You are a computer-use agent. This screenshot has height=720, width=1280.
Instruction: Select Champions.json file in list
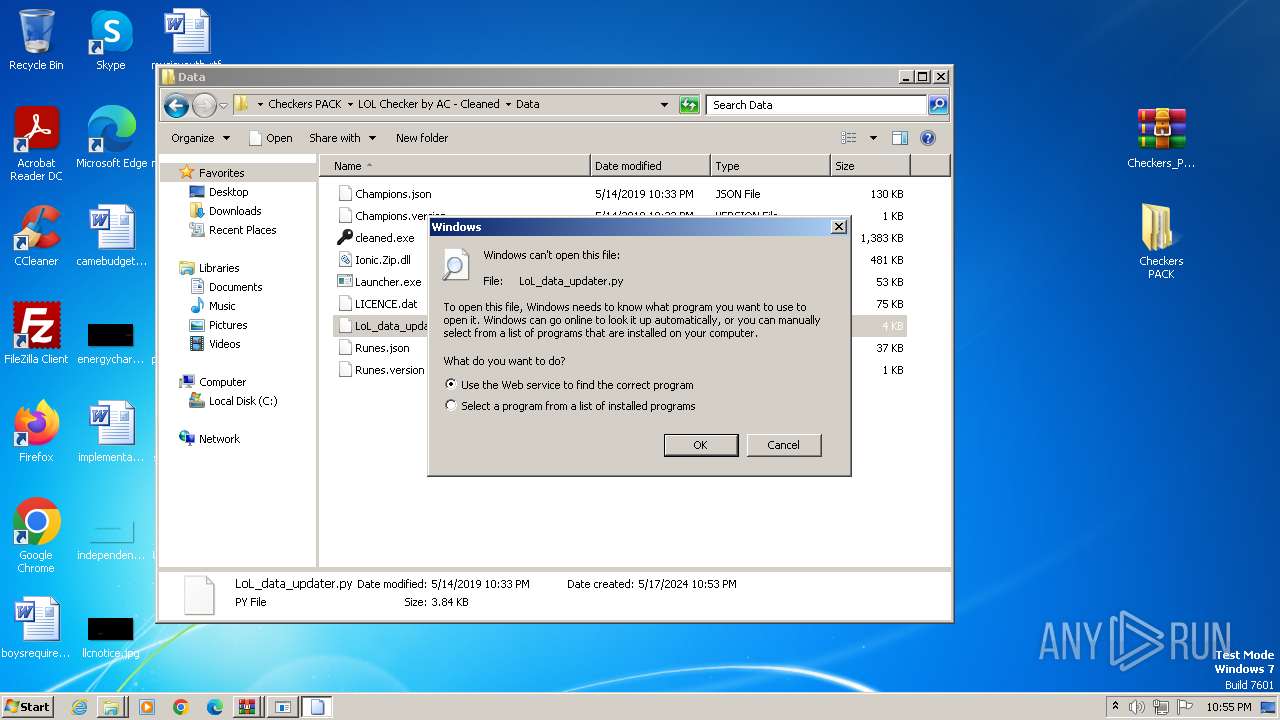[x=393, y=194]
